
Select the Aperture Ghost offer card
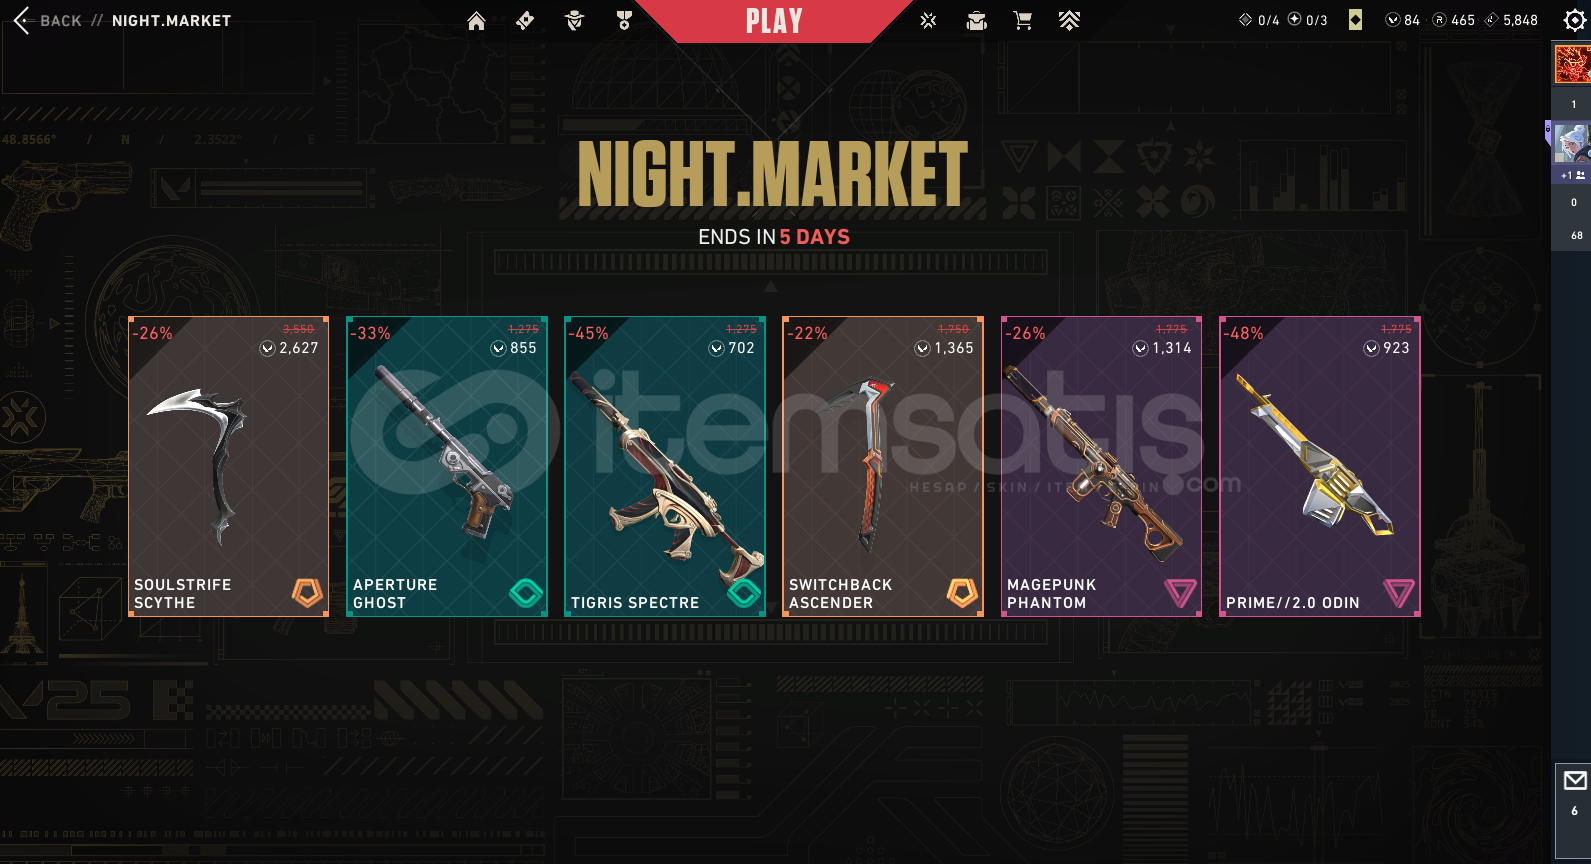pos(447,467)
